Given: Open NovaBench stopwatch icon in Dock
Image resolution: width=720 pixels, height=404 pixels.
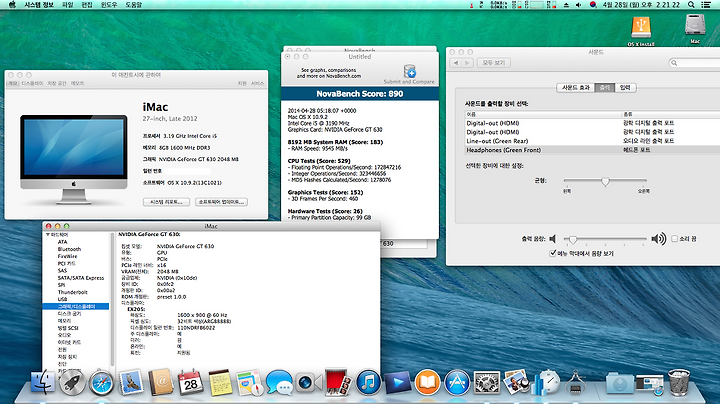Looking at the screenshot, I should point(546,383).
